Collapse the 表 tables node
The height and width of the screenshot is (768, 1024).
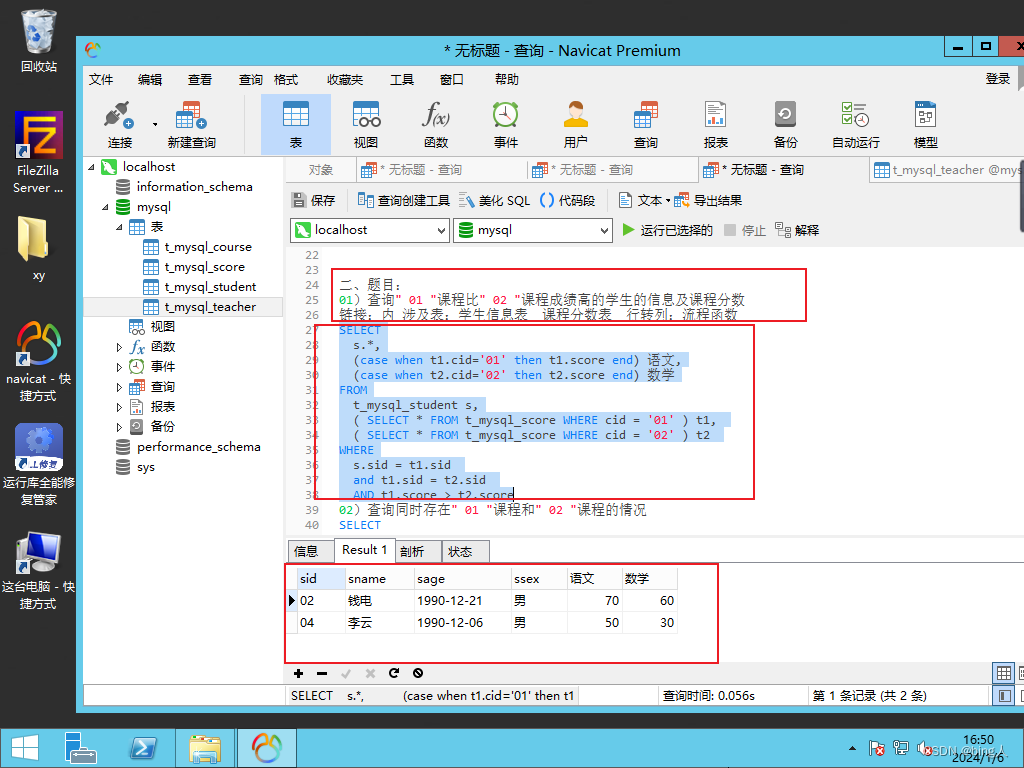119,227
